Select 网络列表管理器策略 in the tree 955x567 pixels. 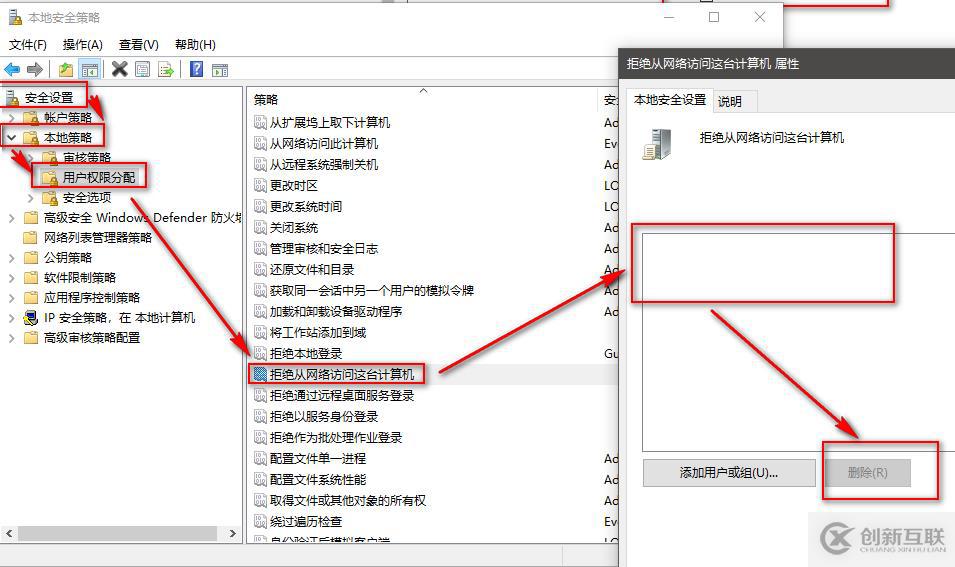pyautogui.click(x=97, y=238)
